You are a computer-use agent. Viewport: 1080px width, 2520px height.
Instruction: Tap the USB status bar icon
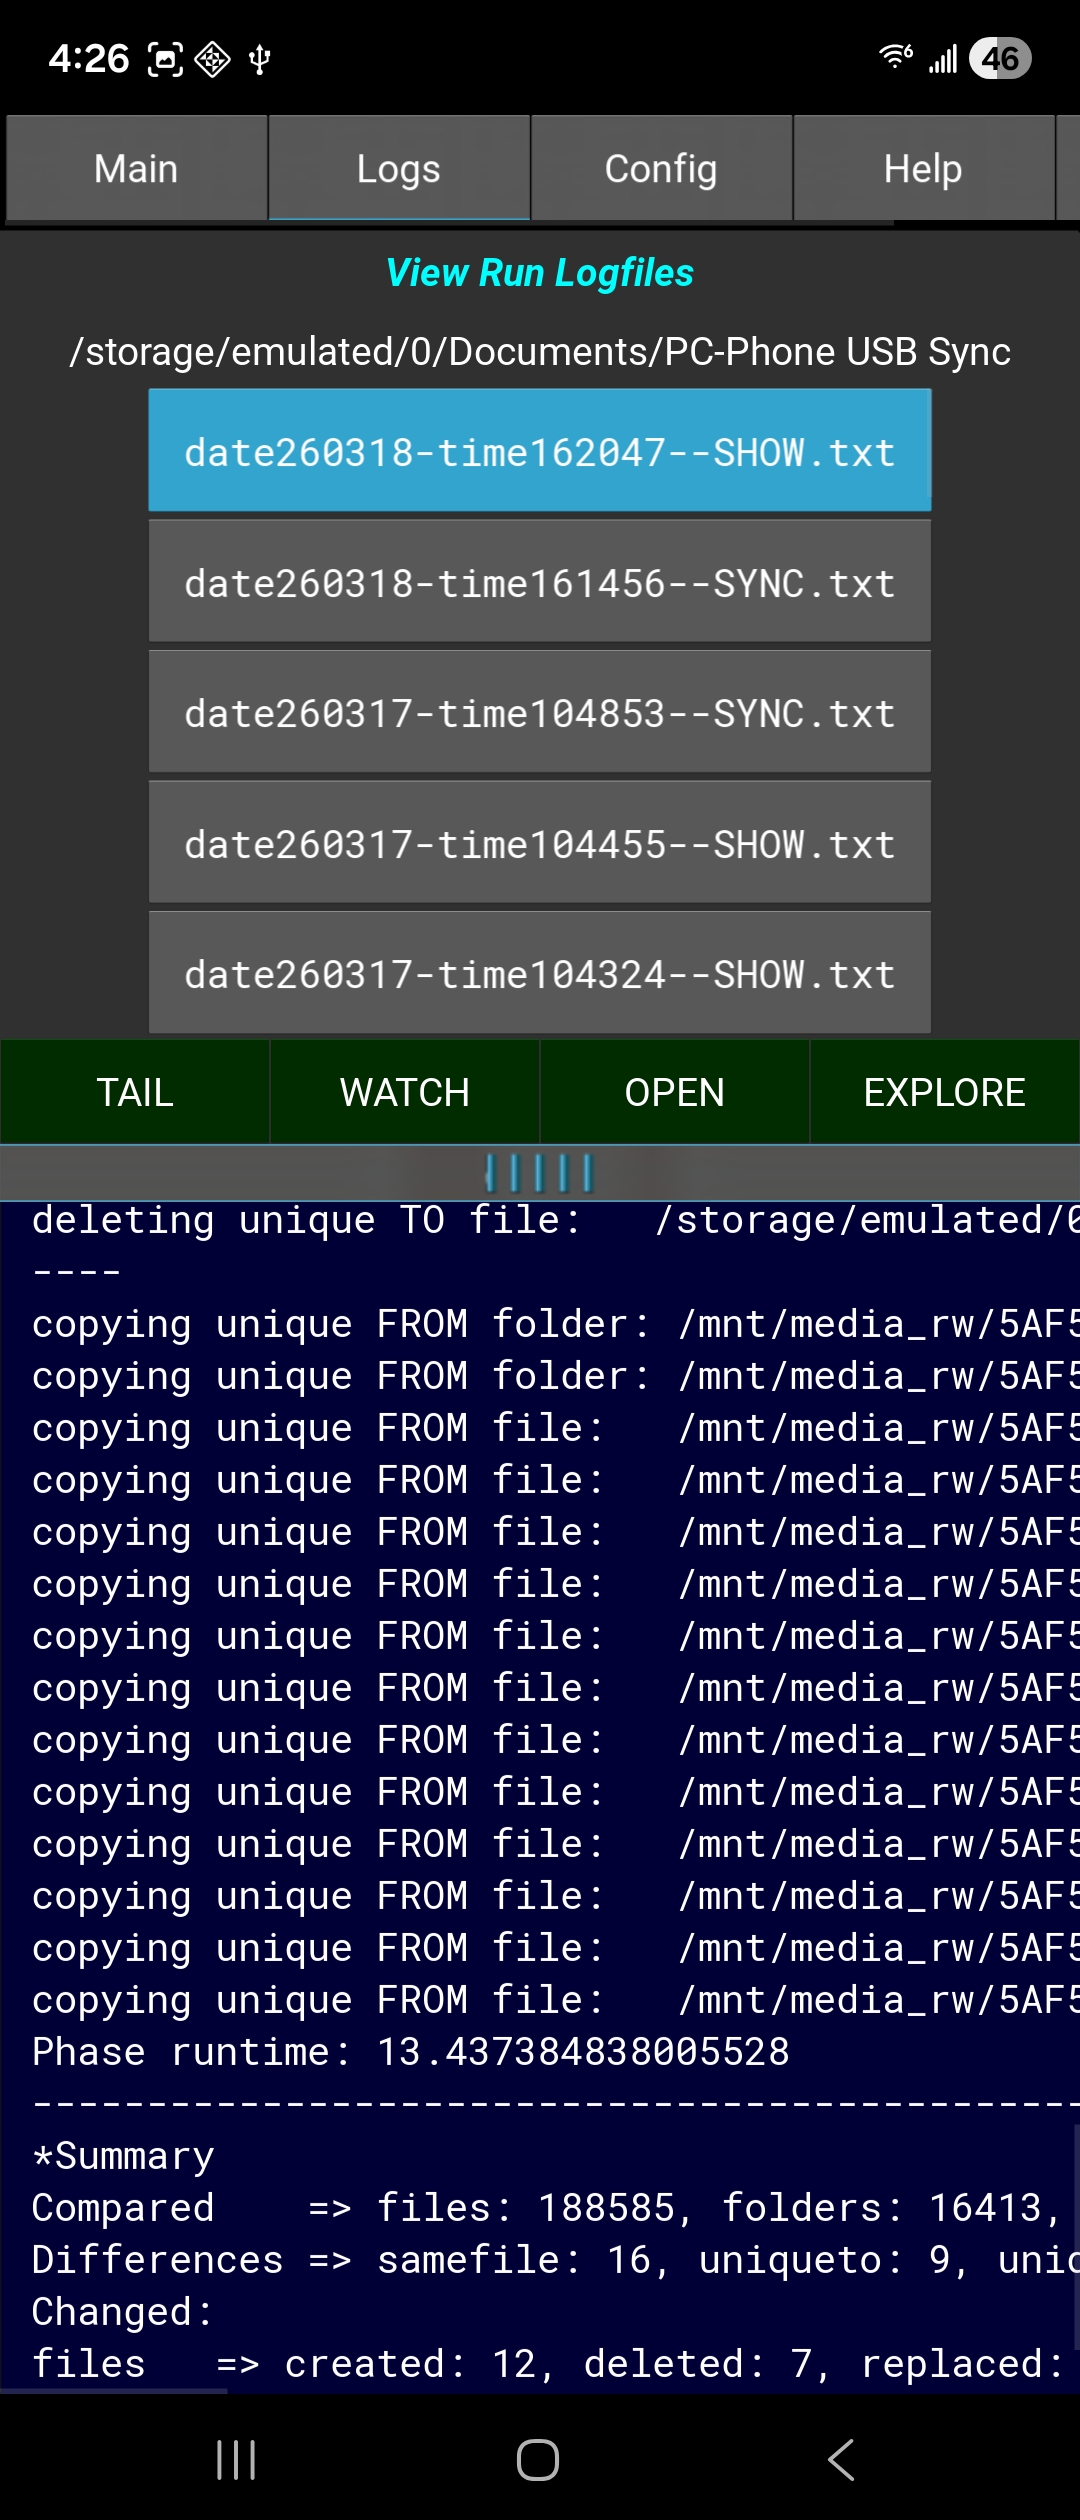(260, 60)
